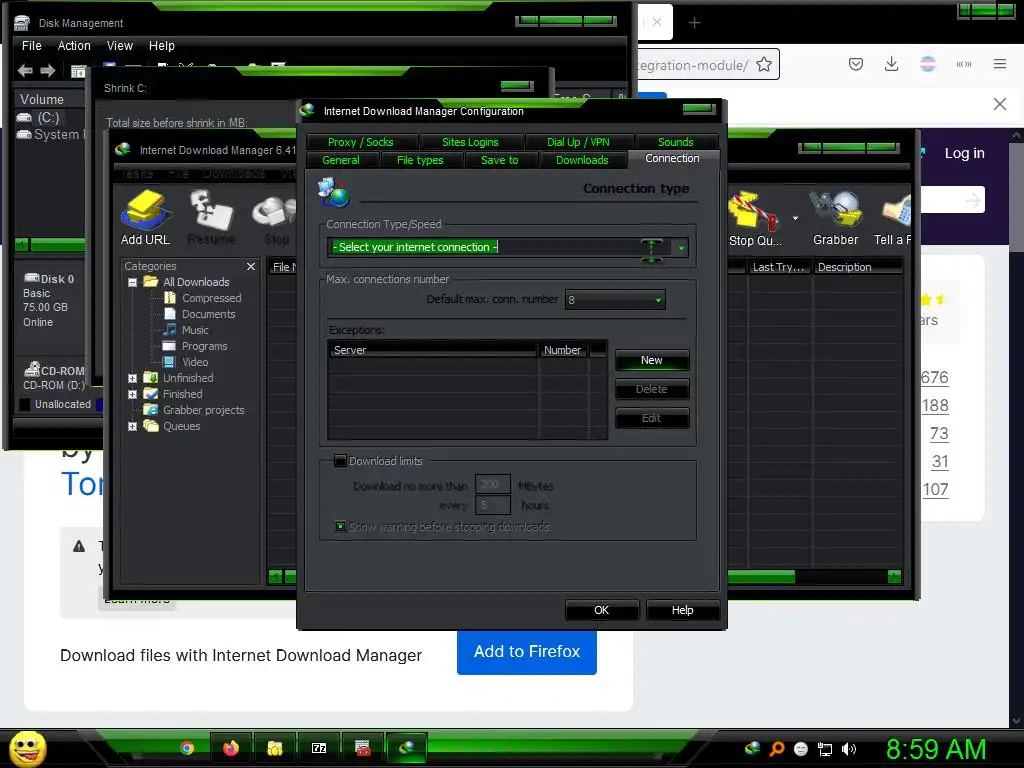Screen dimensions: 1024x768
Task: Select the Documents category
Action: click(x=208, y=314)
